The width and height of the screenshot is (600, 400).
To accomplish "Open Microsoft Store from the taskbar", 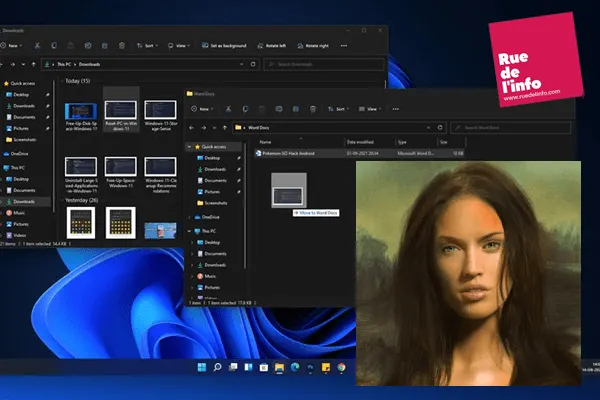I will pos(264,367).
